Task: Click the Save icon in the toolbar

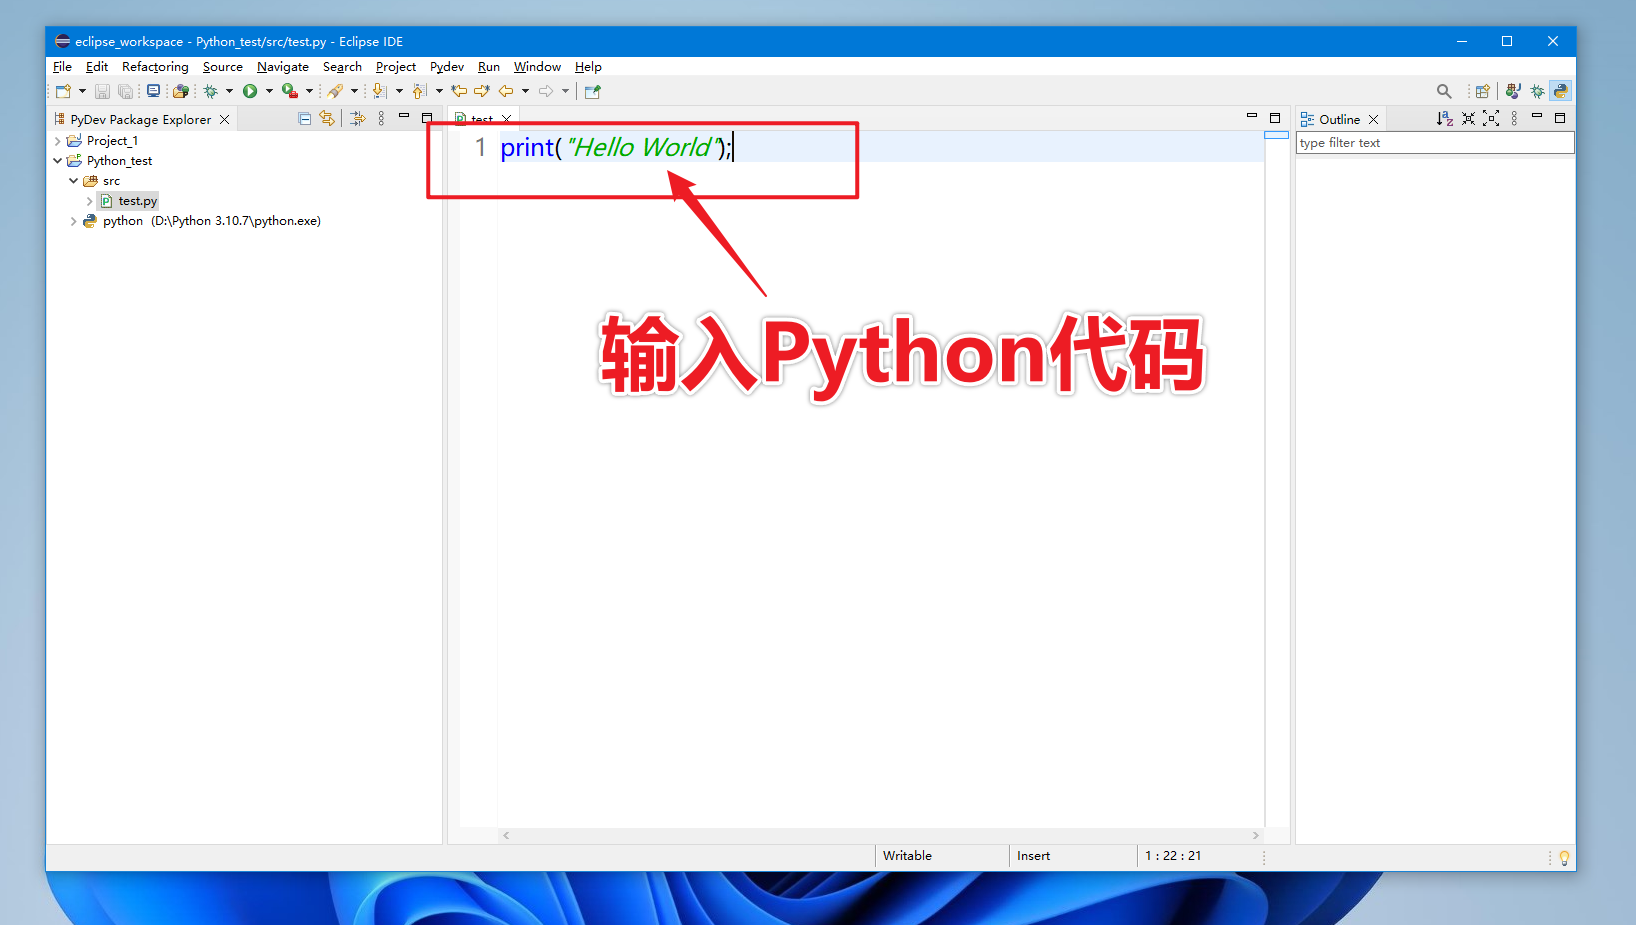Action: pos(102,91)
